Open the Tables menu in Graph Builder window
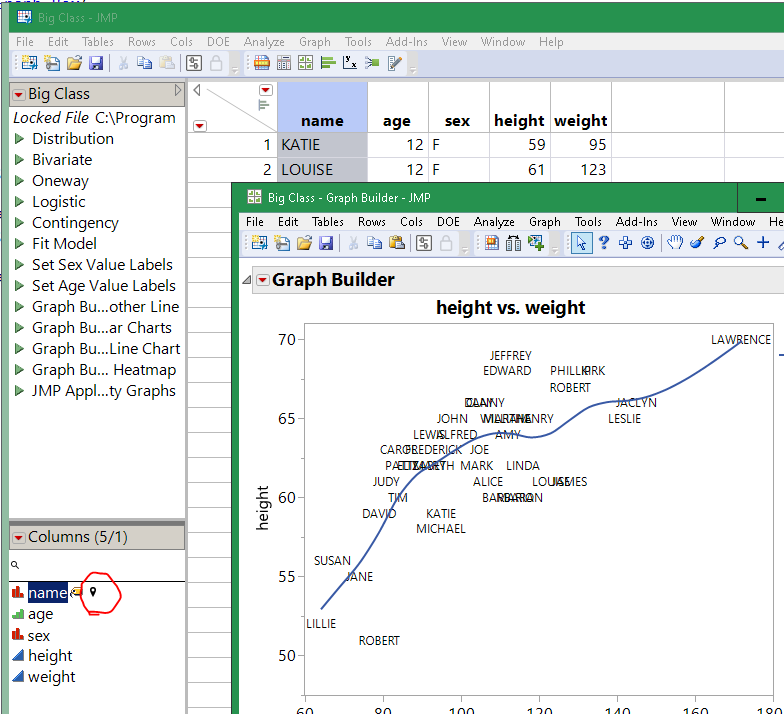Screen dimensions: 784x714 coord(327,222)
